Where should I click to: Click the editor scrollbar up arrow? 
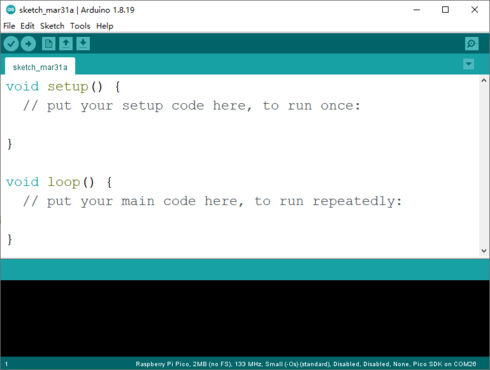(484, 80)
